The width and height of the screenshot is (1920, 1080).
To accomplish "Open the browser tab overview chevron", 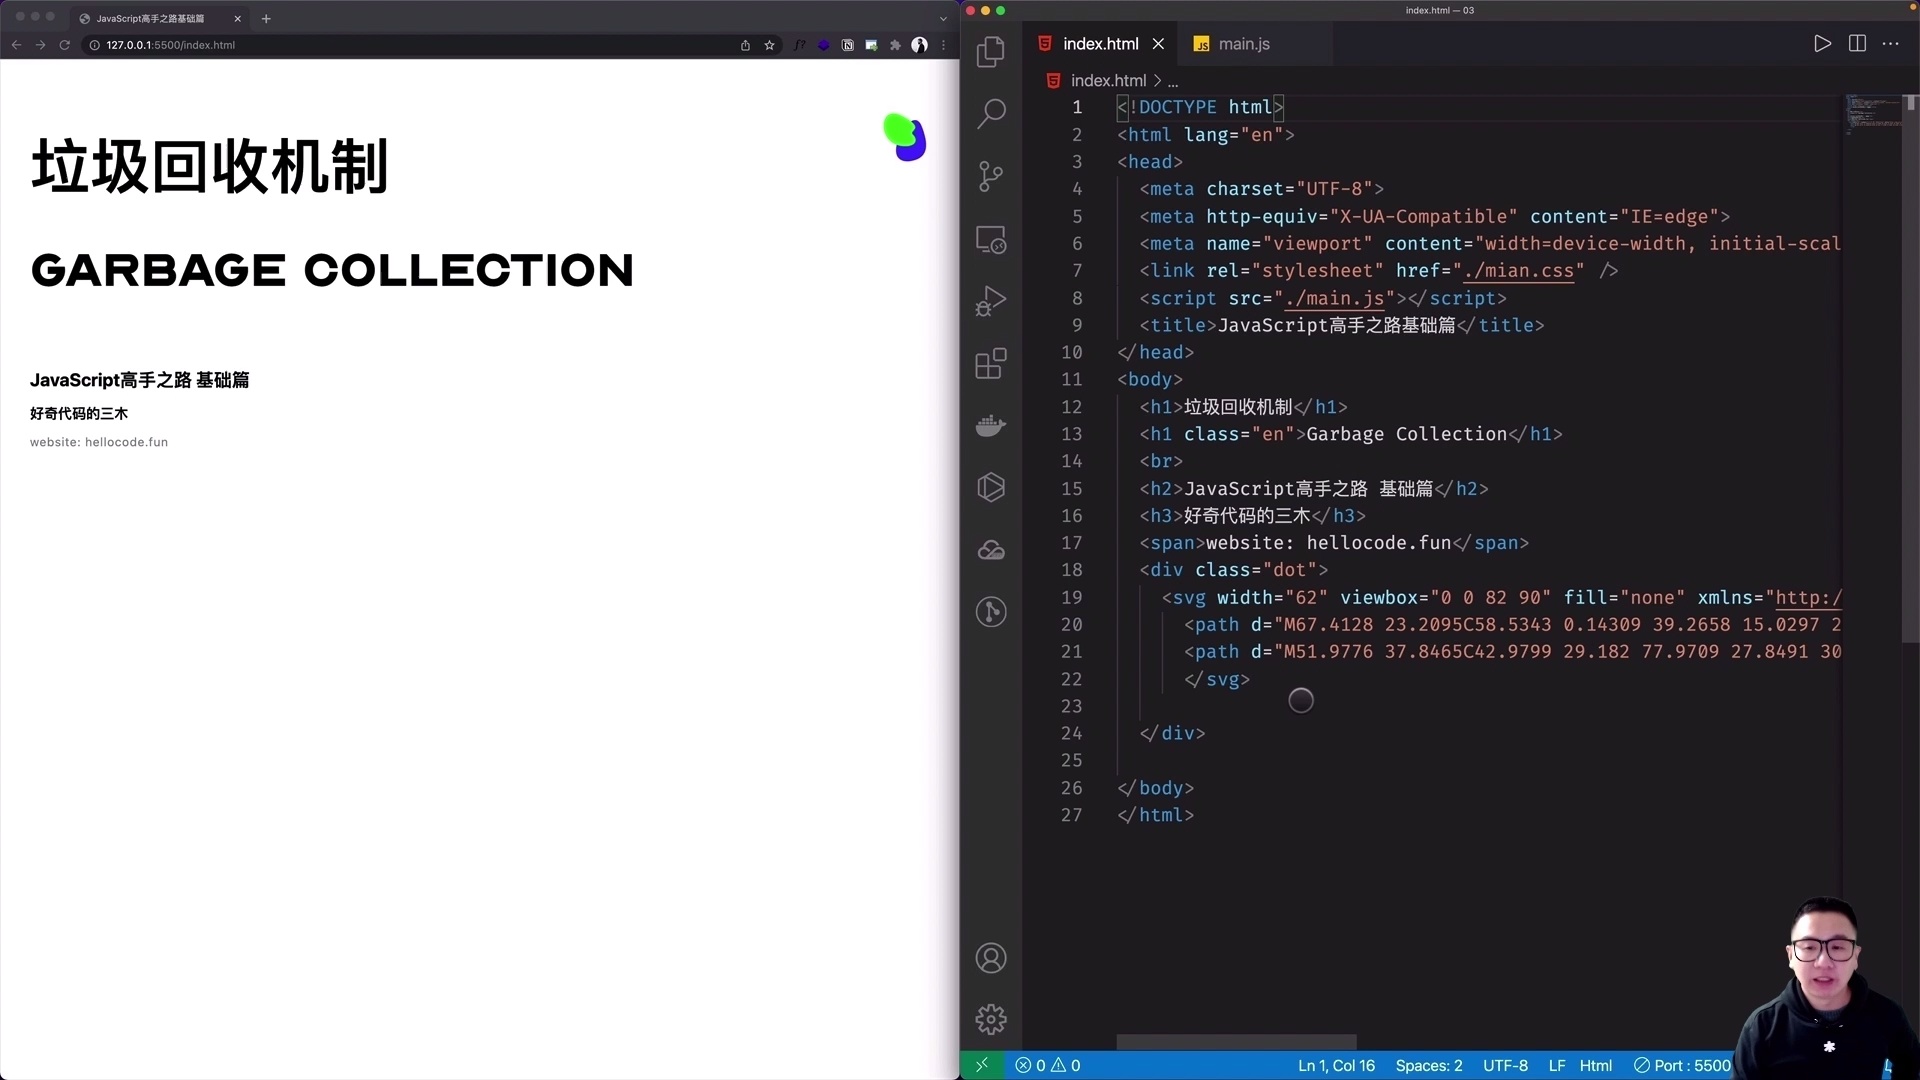I will 943,18.
